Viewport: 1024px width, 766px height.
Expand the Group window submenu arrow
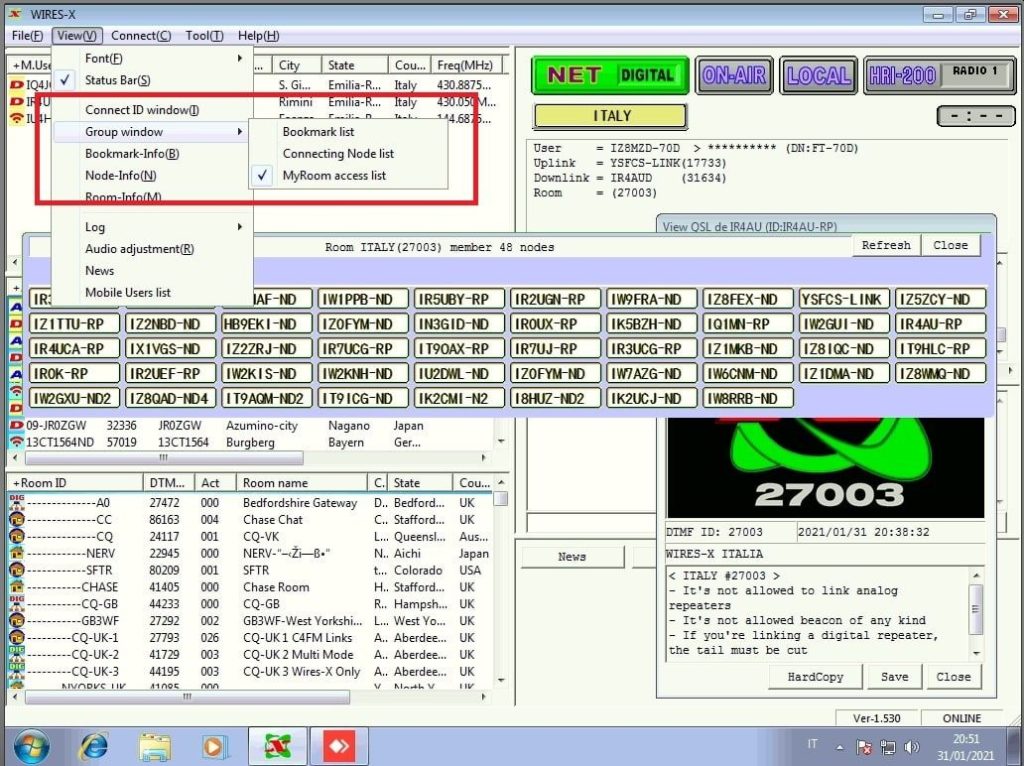tap(240, 131)
